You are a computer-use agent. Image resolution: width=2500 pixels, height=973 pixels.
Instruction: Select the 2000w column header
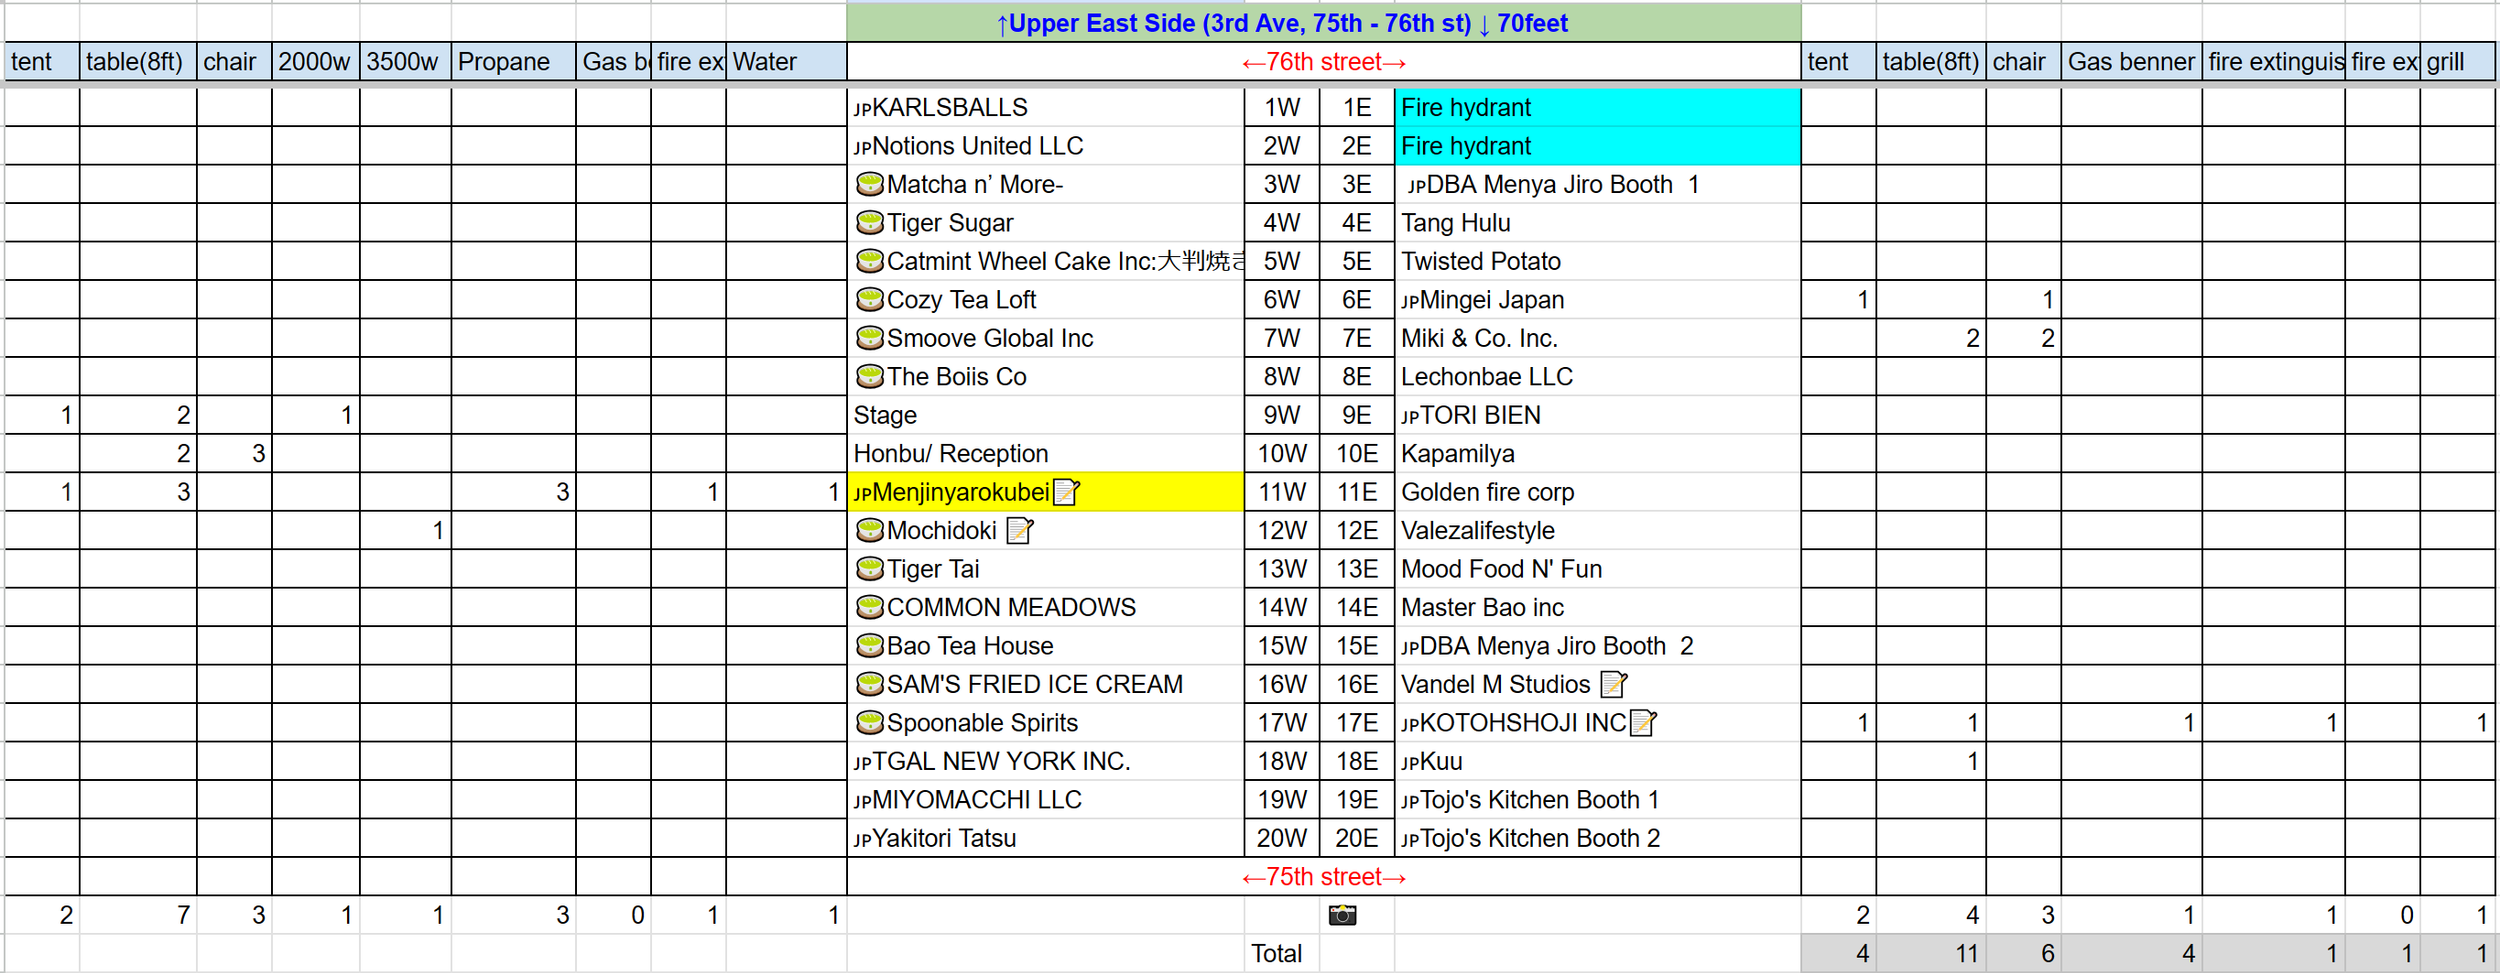click(315, 61)
